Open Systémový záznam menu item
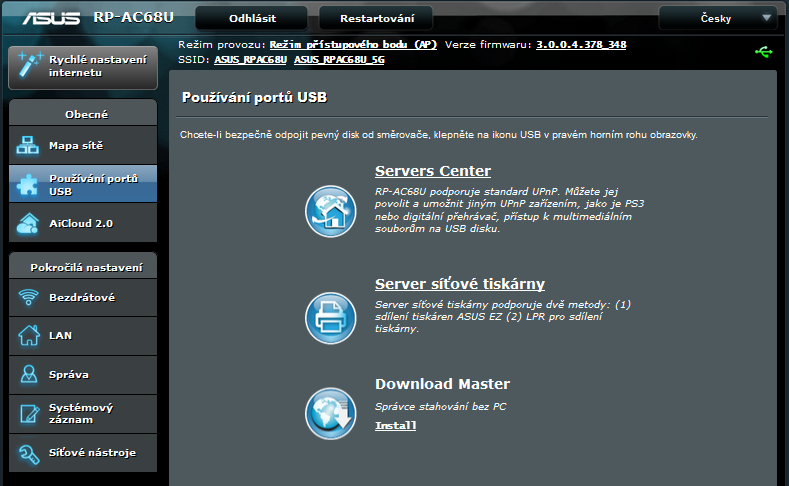The height and width of the screenshot is (486, 789). [x=83, y=414]
